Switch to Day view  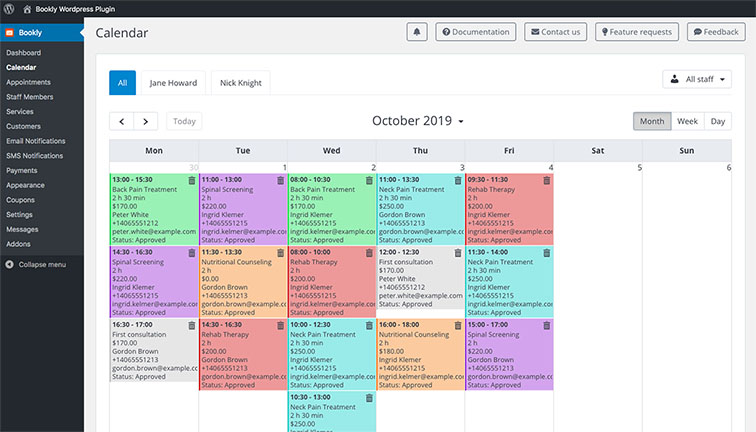(x=718, y=121)
